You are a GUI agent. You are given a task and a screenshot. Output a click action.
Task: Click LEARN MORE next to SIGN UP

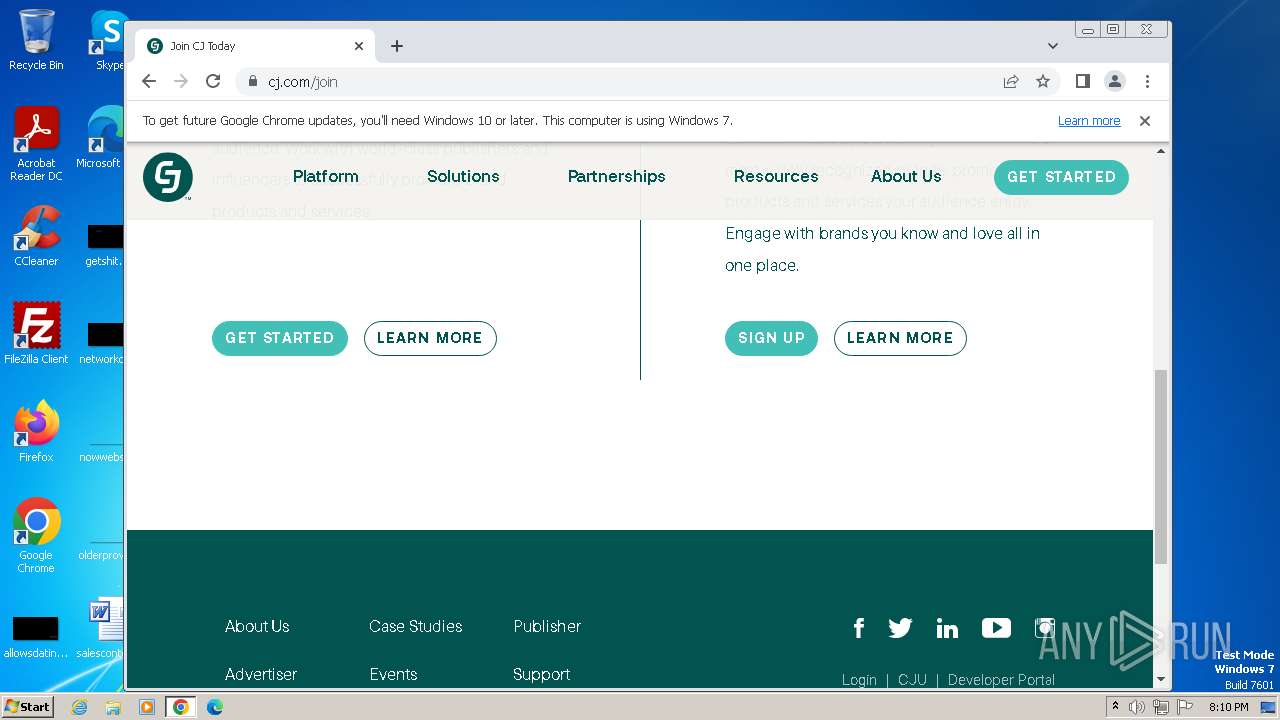[900, 338]
